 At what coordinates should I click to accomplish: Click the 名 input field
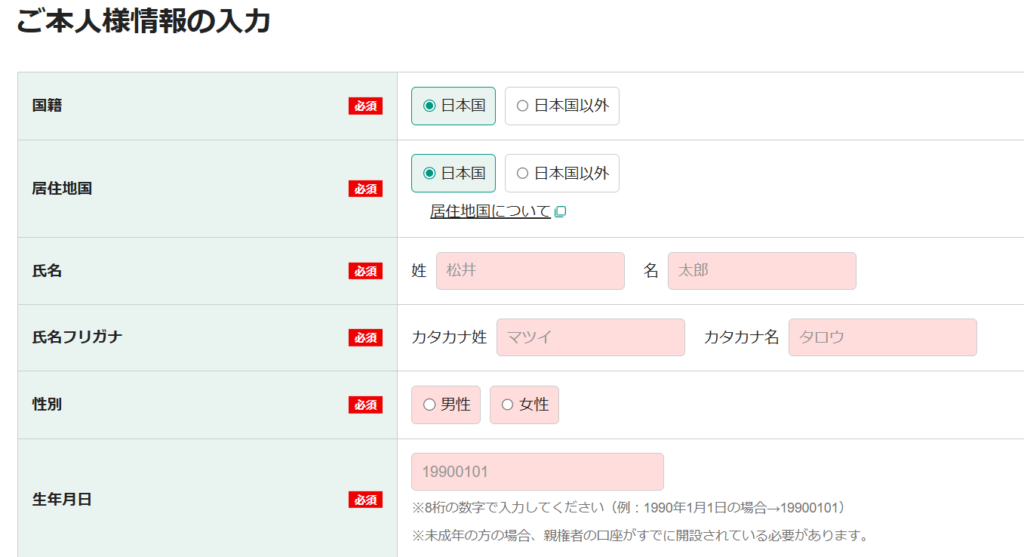tap(761, 271)
